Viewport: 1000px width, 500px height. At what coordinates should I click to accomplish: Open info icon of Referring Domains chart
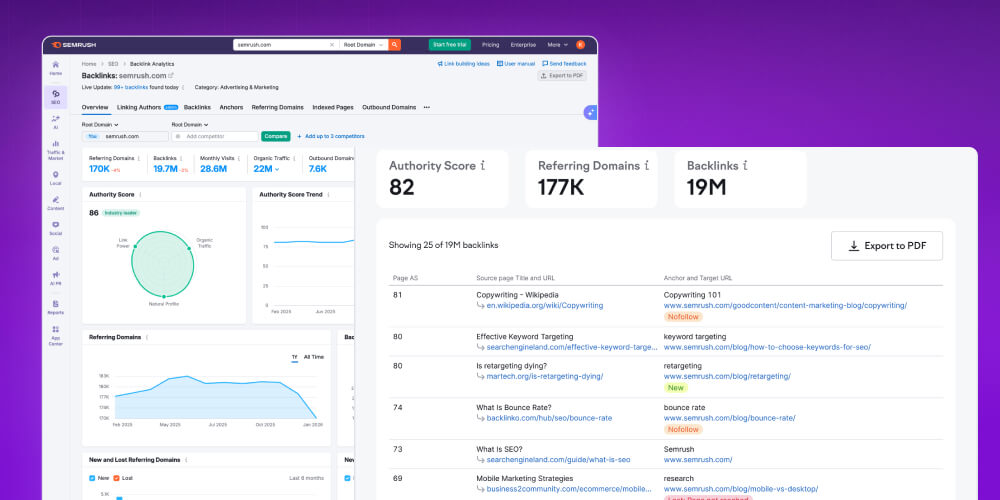coord(147,337)
